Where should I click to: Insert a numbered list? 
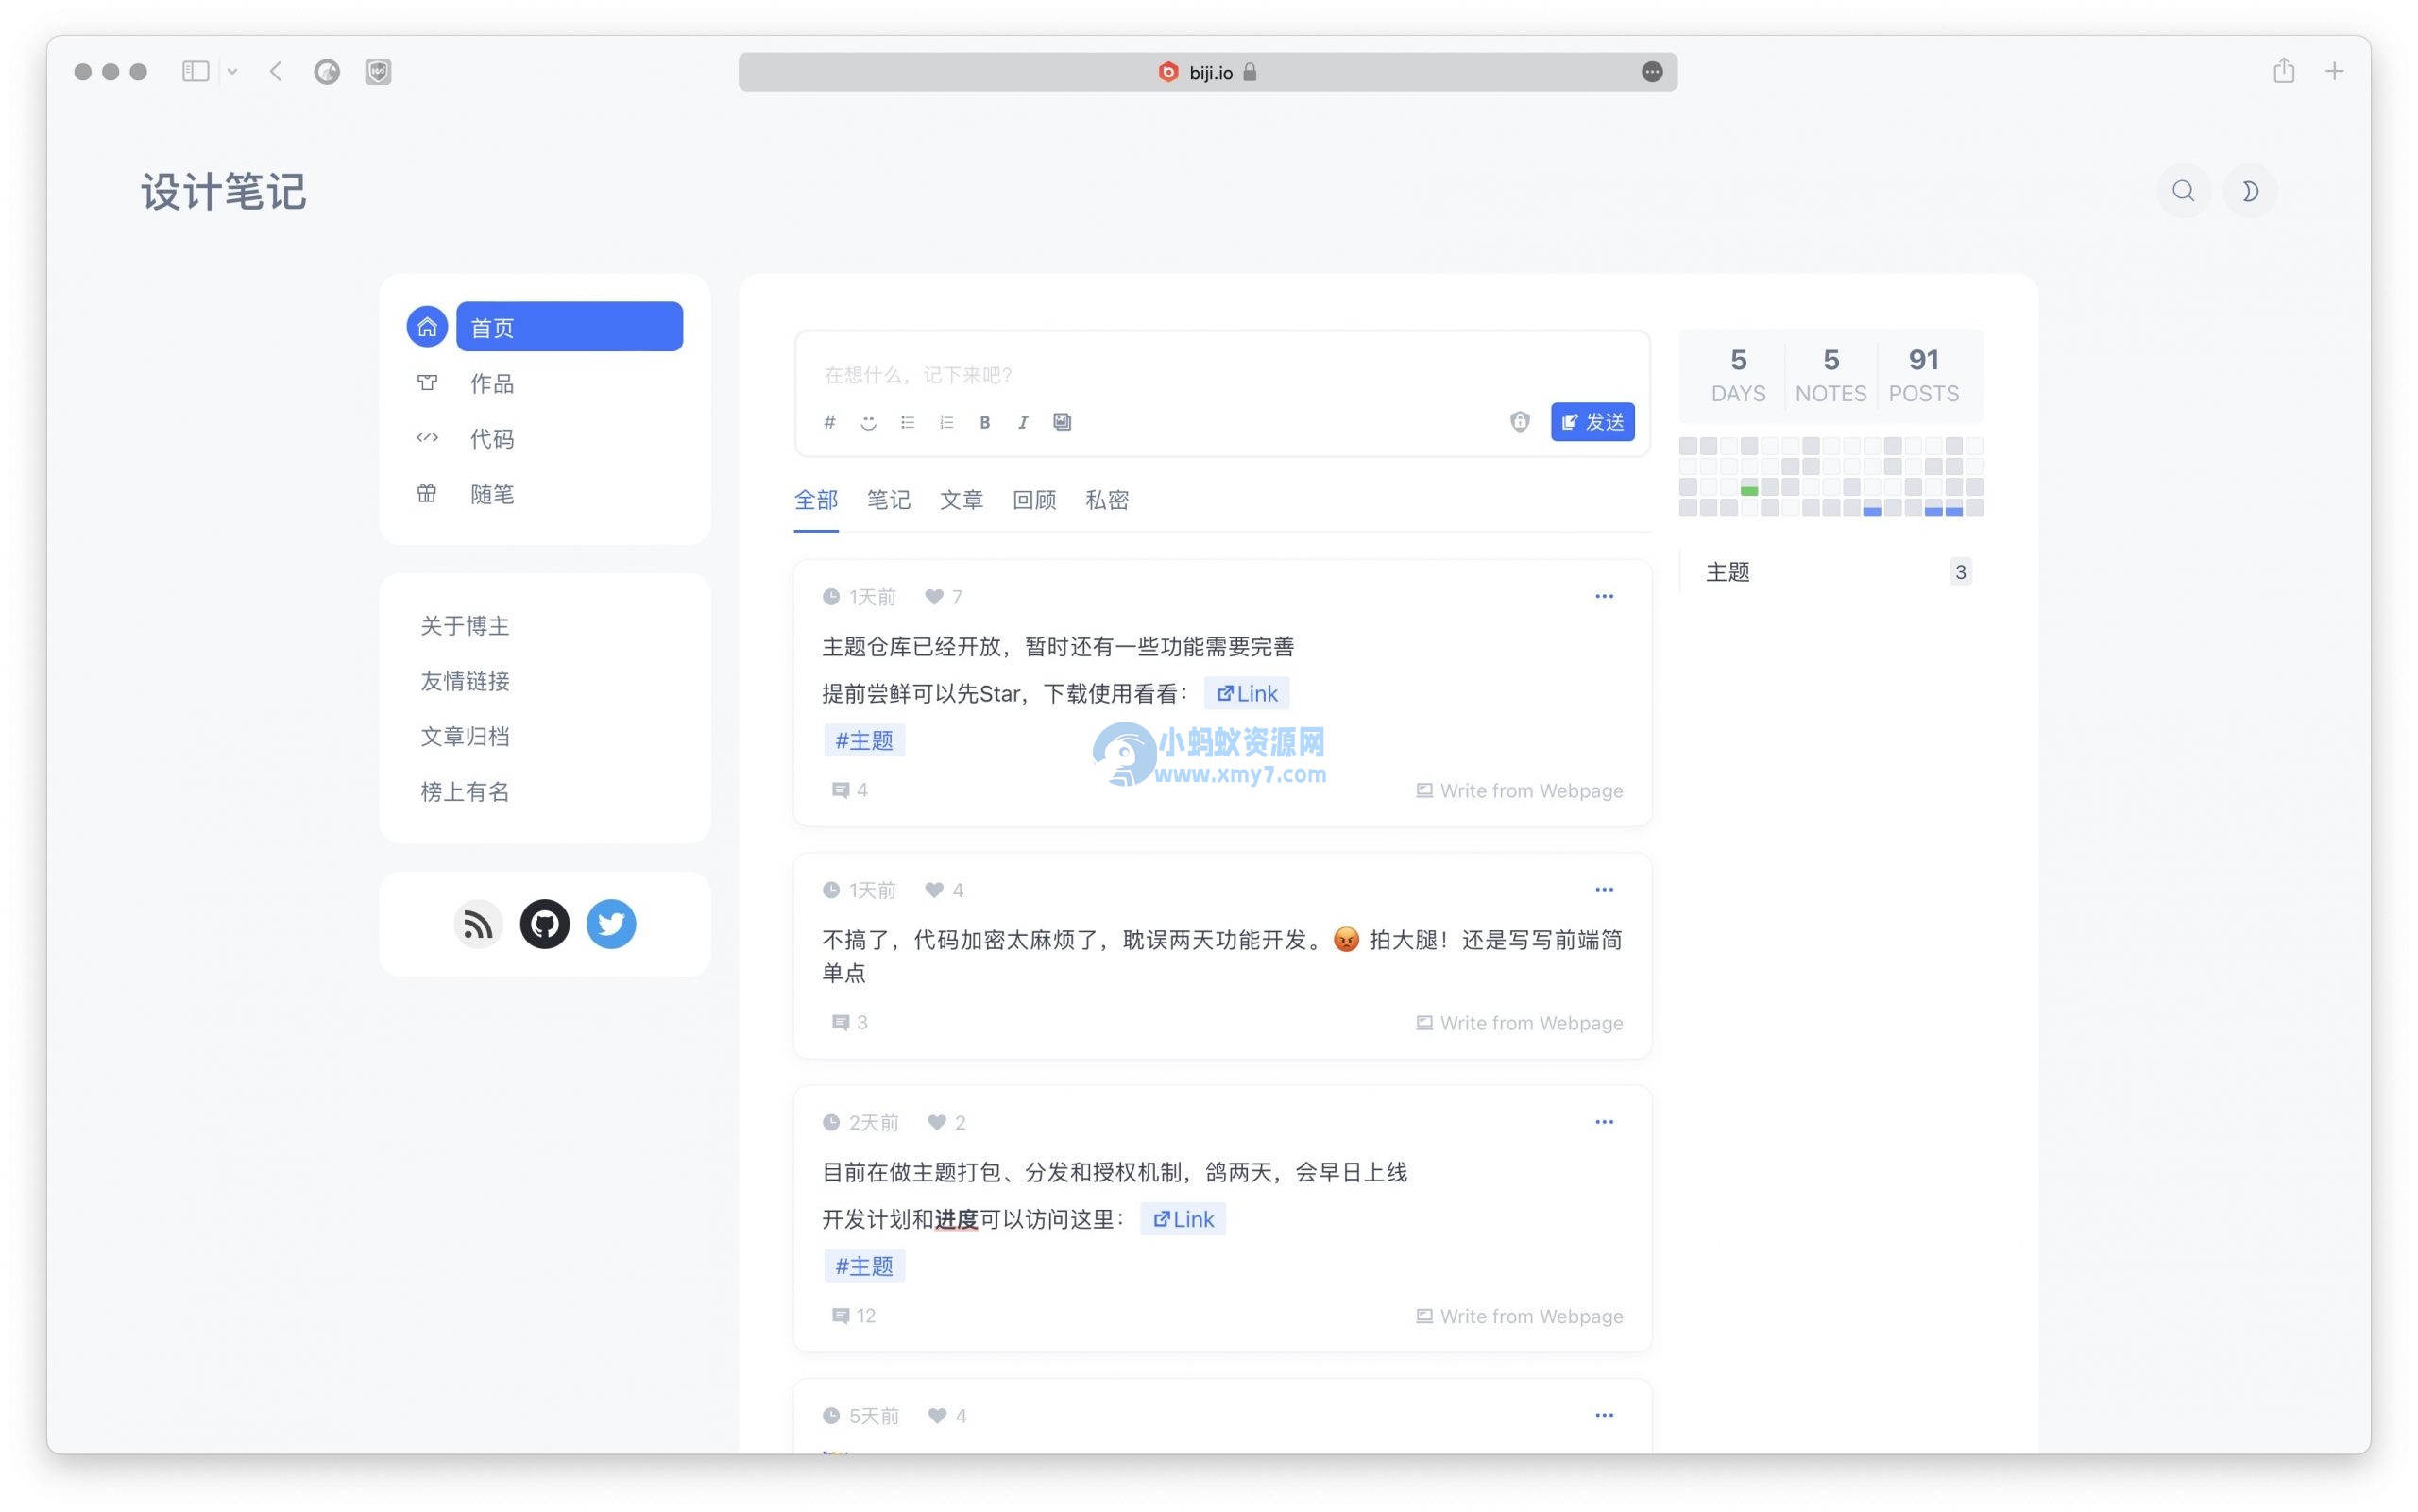pos(946,422)
